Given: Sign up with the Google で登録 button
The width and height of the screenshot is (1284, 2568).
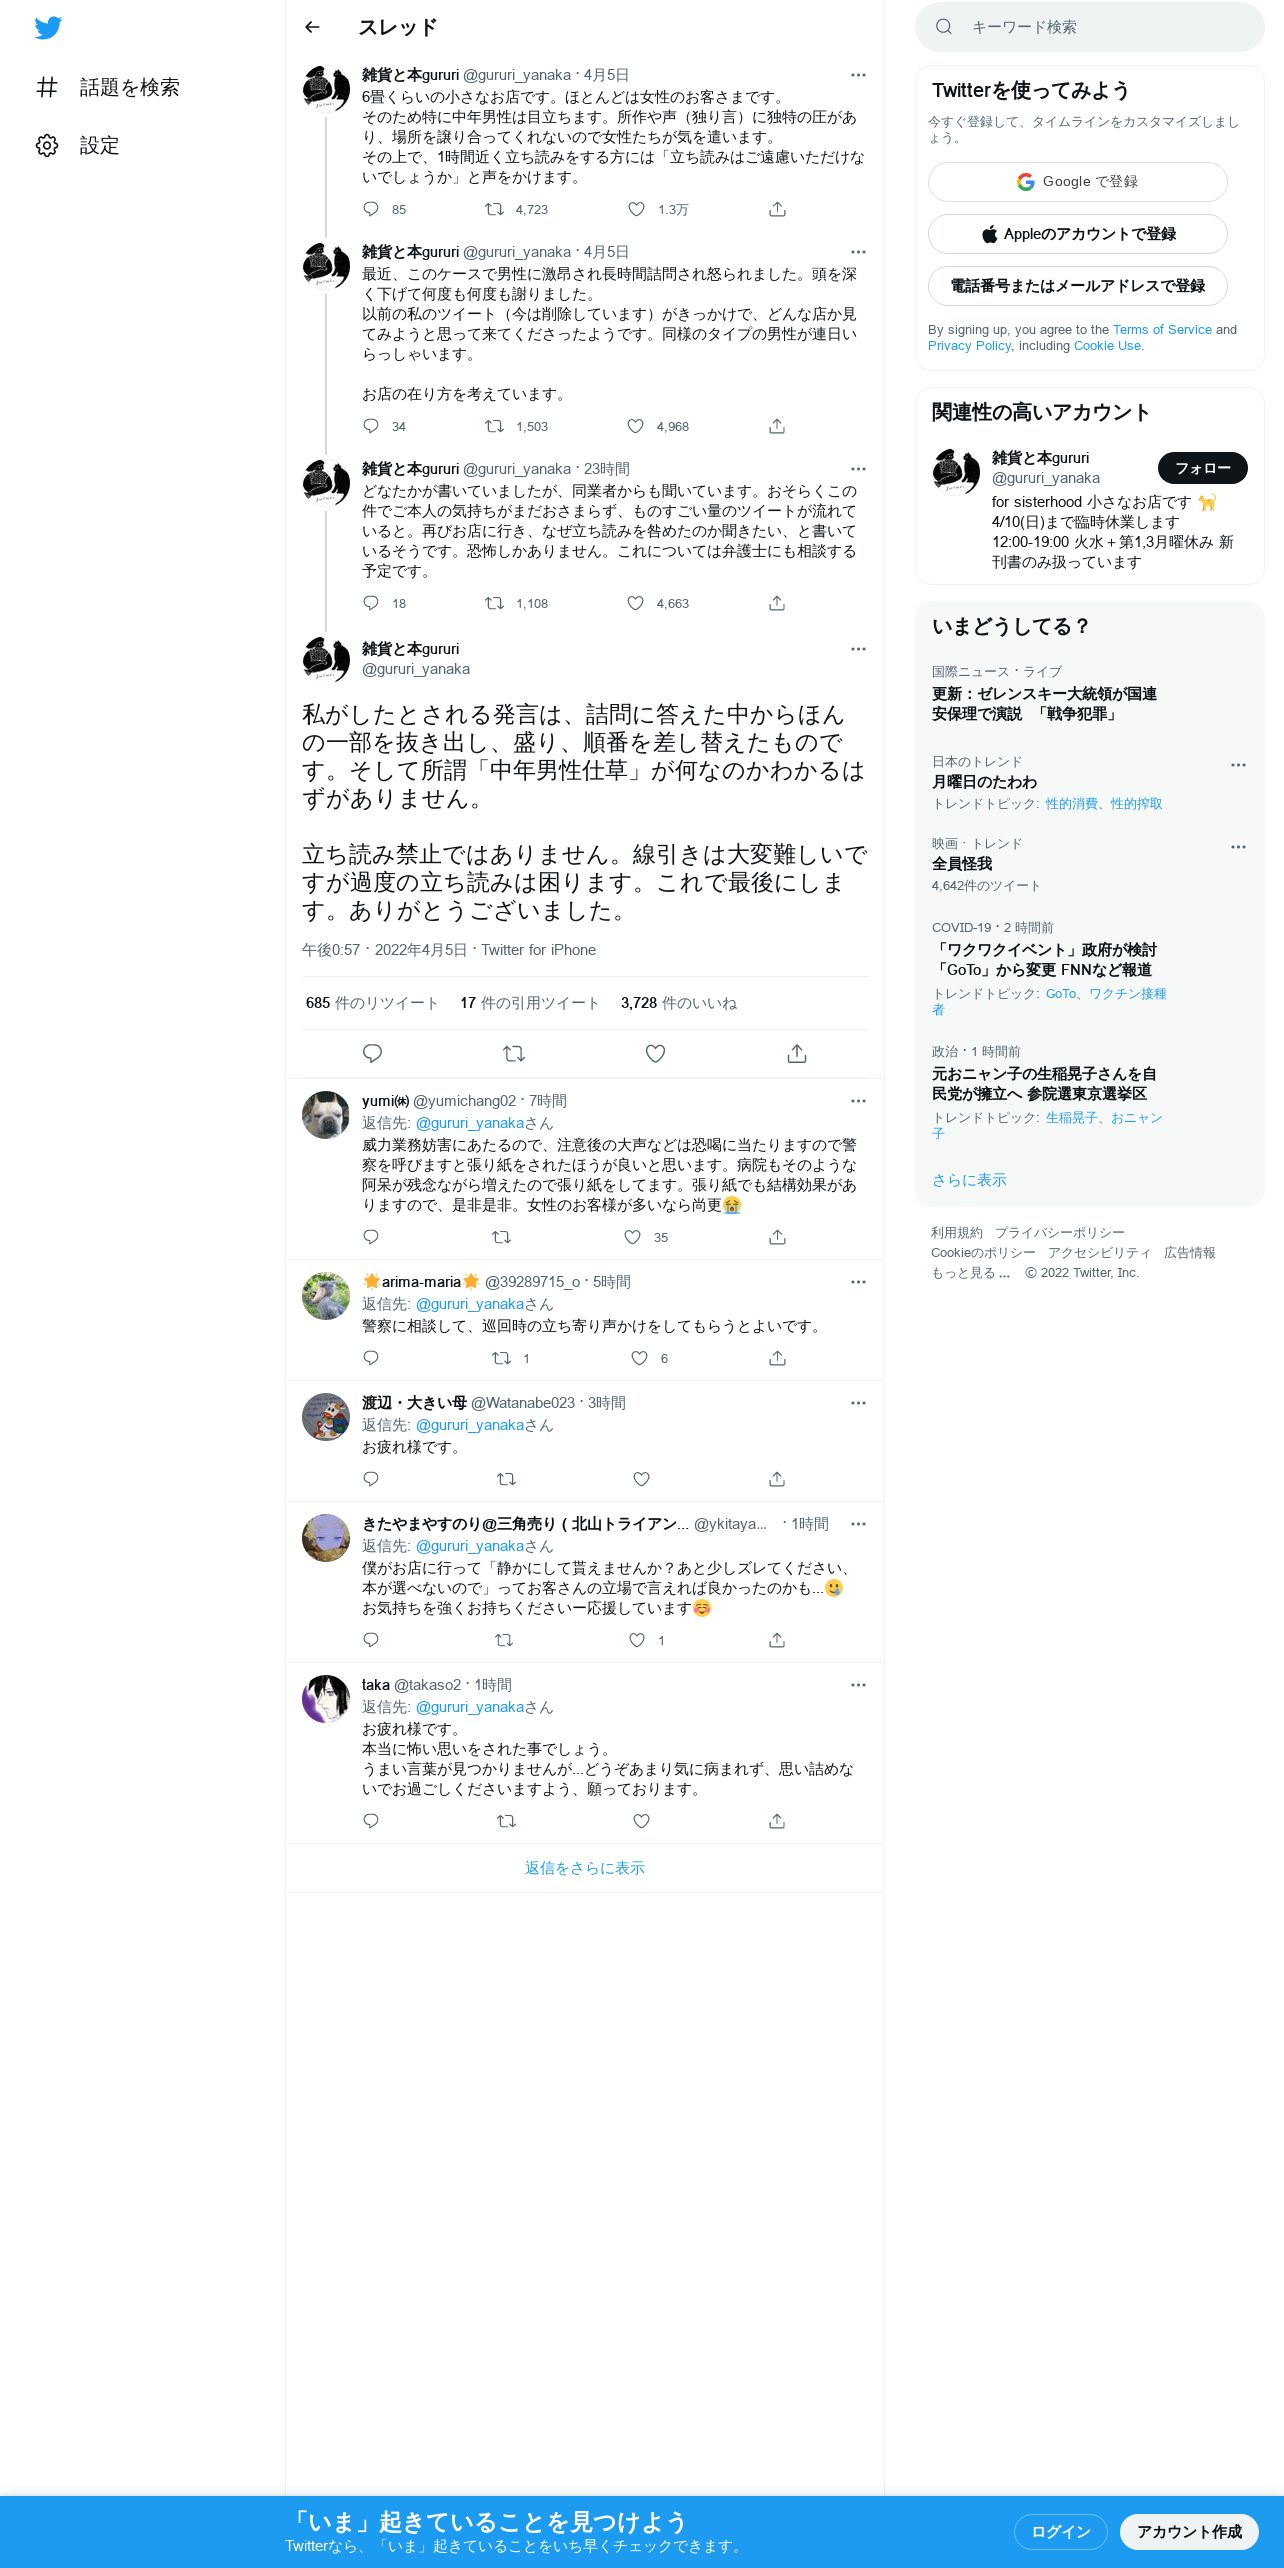Looking at the screenshot, I should click(x=1077, y=182).
